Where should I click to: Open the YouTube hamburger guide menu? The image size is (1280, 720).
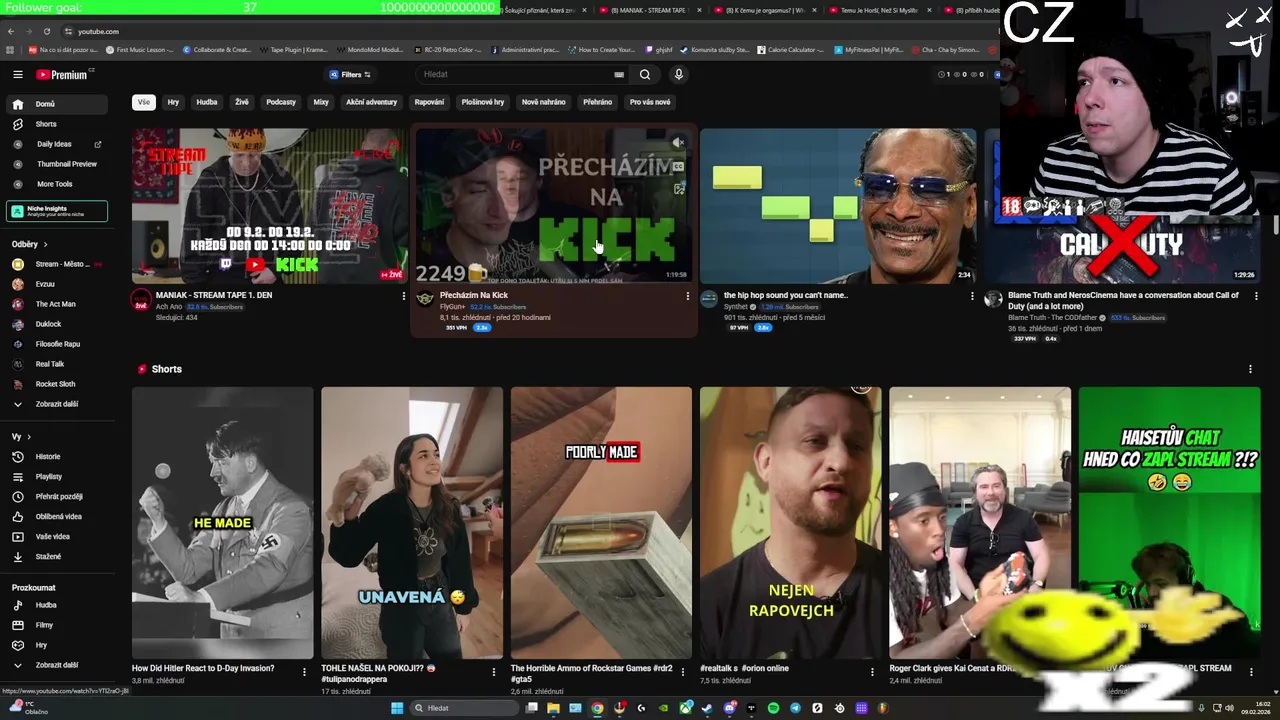tap(18, 74)
